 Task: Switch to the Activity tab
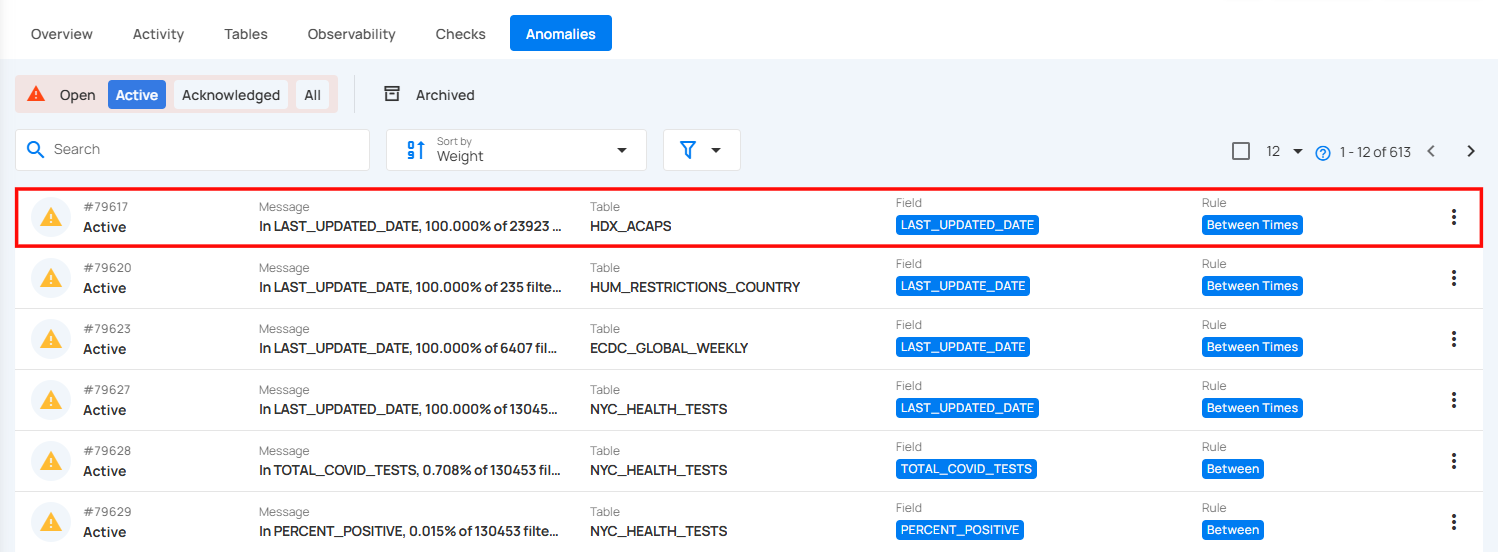(x=158, y=34)
